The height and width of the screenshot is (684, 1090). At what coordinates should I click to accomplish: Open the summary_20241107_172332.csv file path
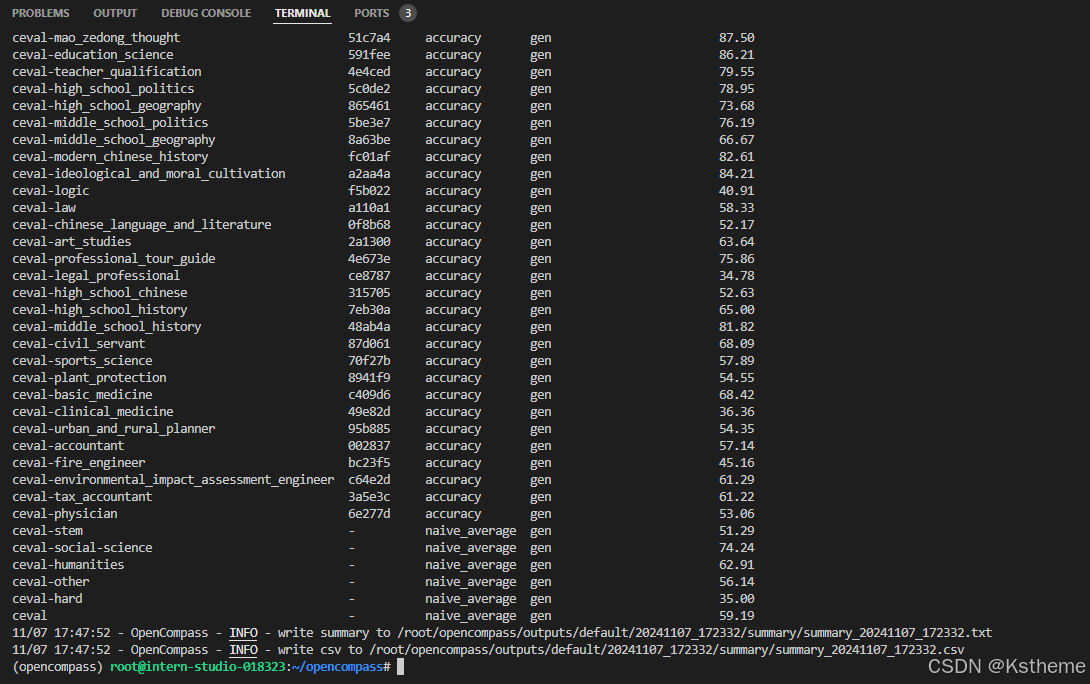pos(667,649)
